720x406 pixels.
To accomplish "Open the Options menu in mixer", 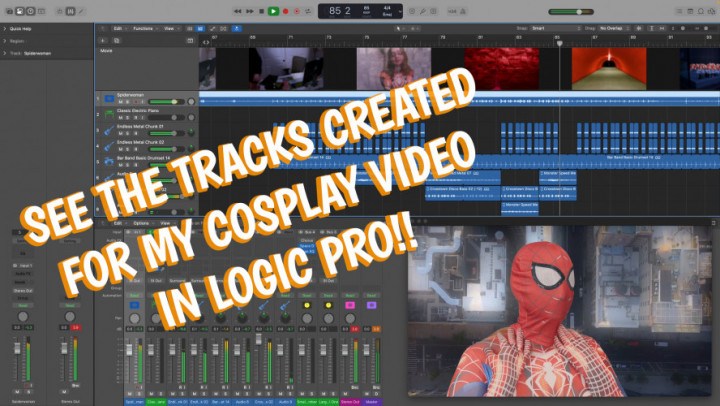I will (x=141, y=223).
